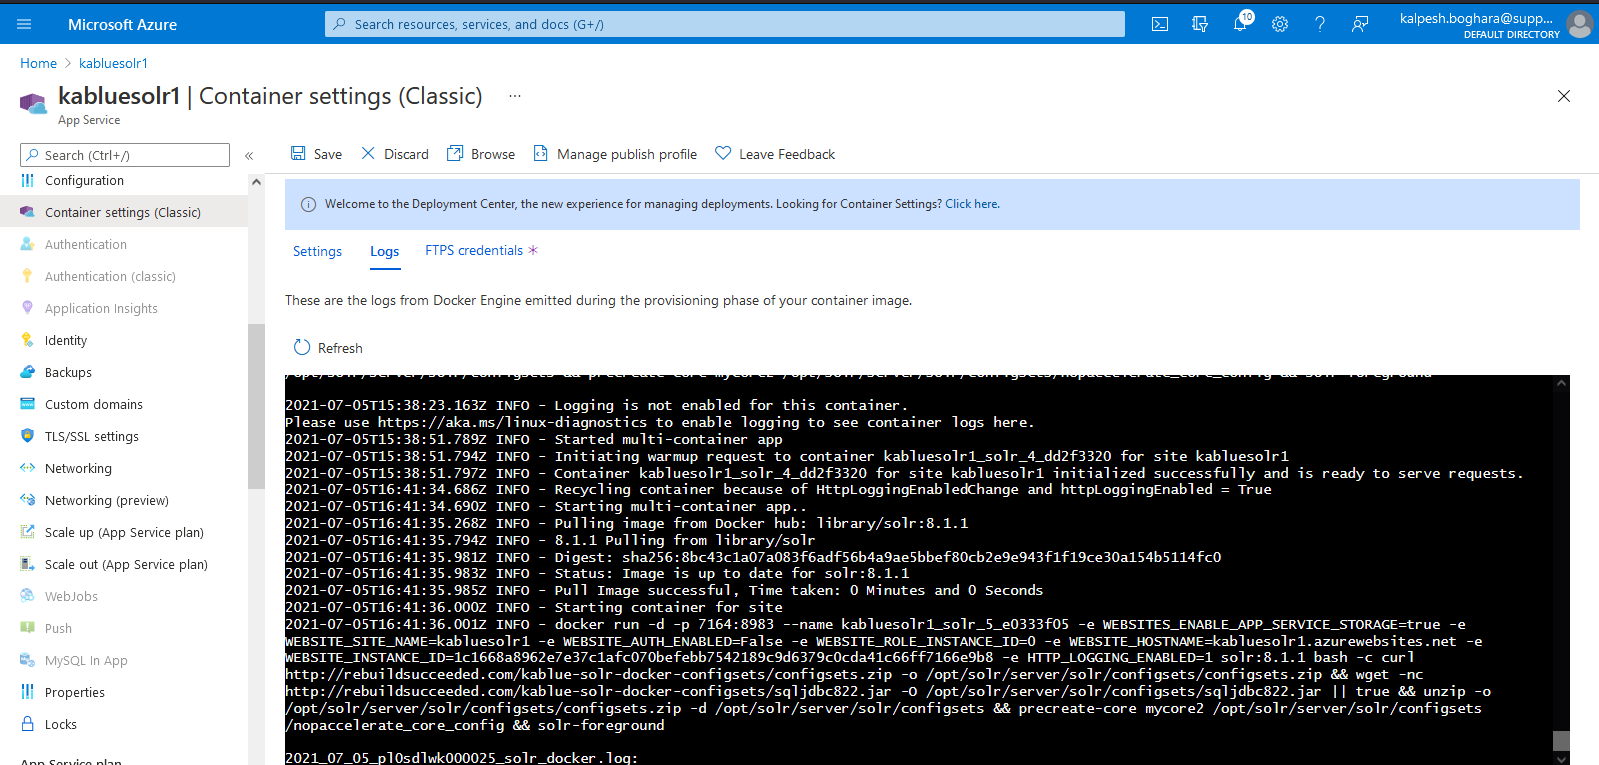This screenshot has width=1599, height=765.
Task: Select the Logs tab
Action: pos(385,251)
